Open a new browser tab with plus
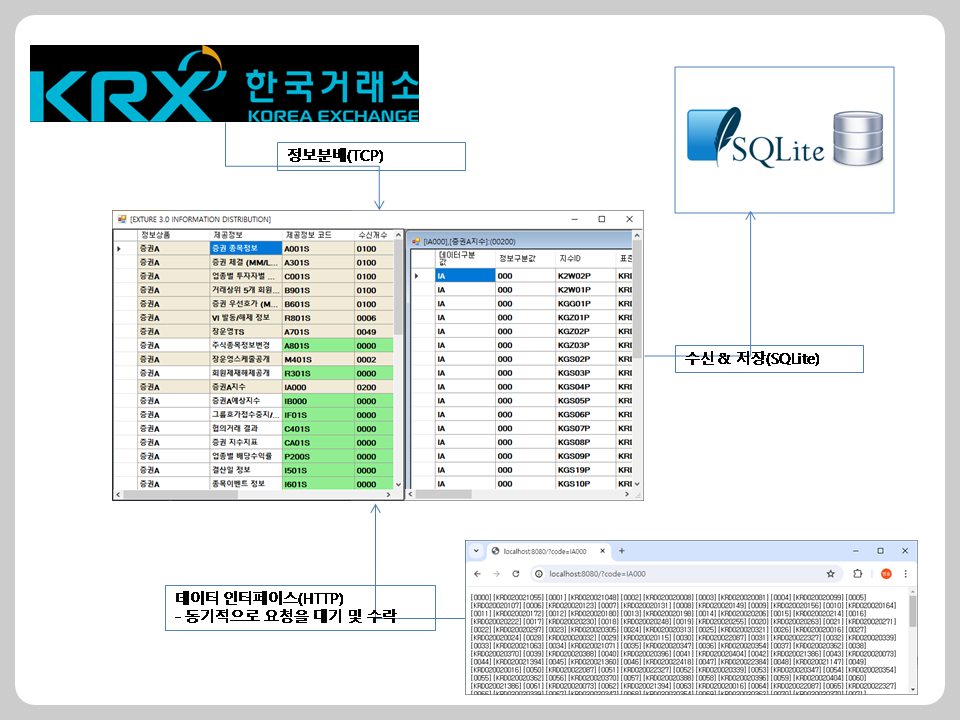 click(621, 551)
